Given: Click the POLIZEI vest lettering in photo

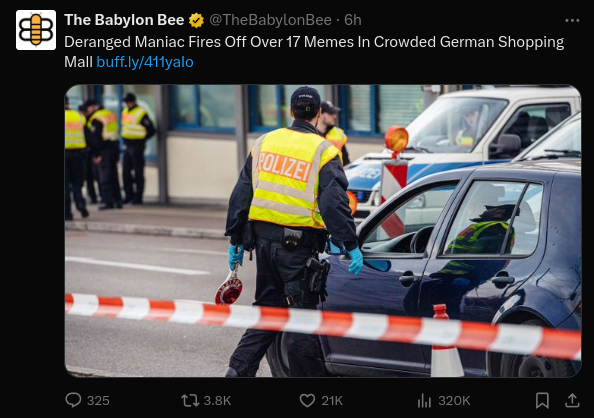Looking at the screenshot, I should click(x=286, y=167).
